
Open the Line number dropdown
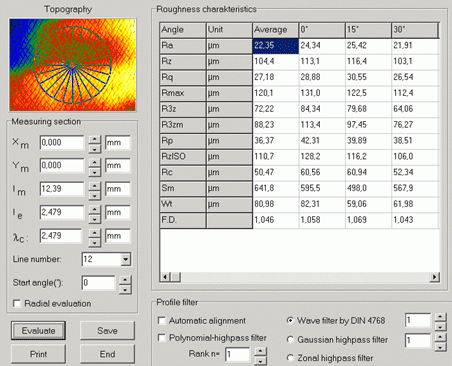(x=126, y=259)
